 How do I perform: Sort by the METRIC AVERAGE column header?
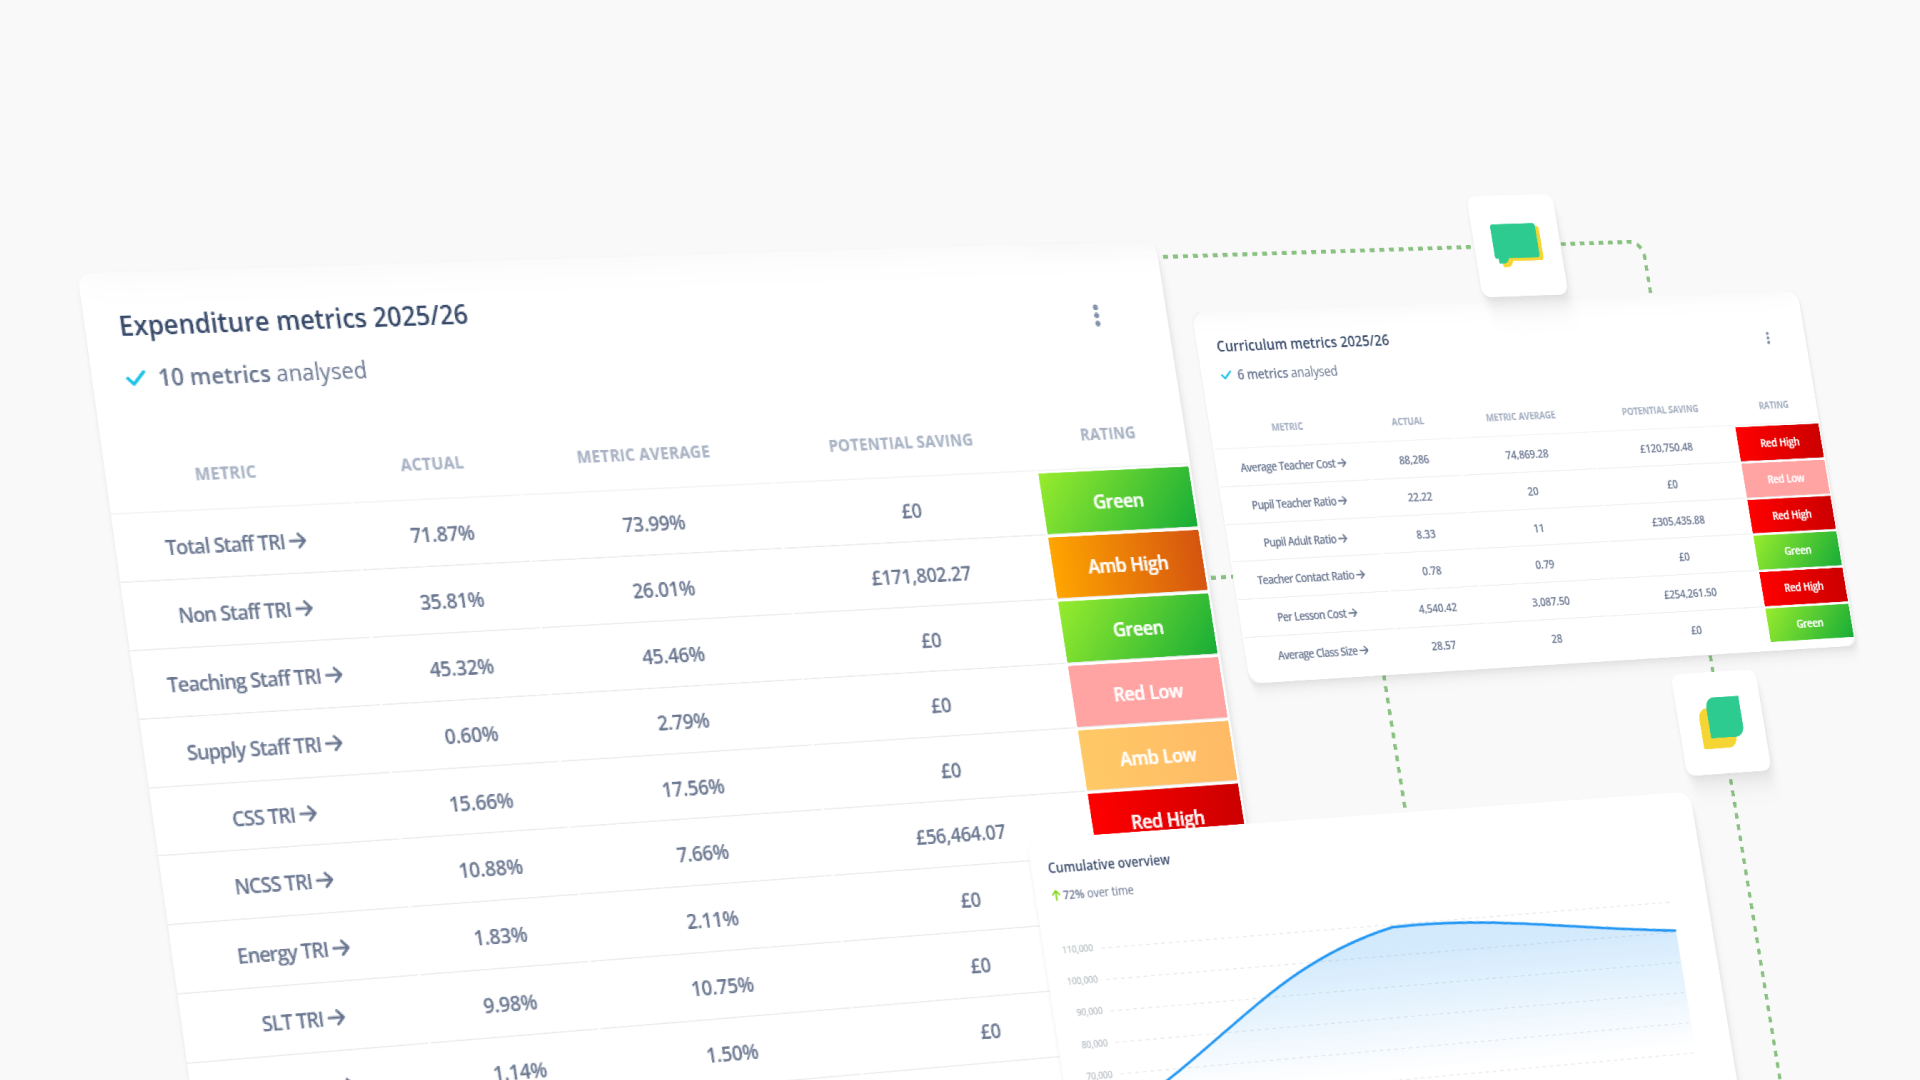642,452
